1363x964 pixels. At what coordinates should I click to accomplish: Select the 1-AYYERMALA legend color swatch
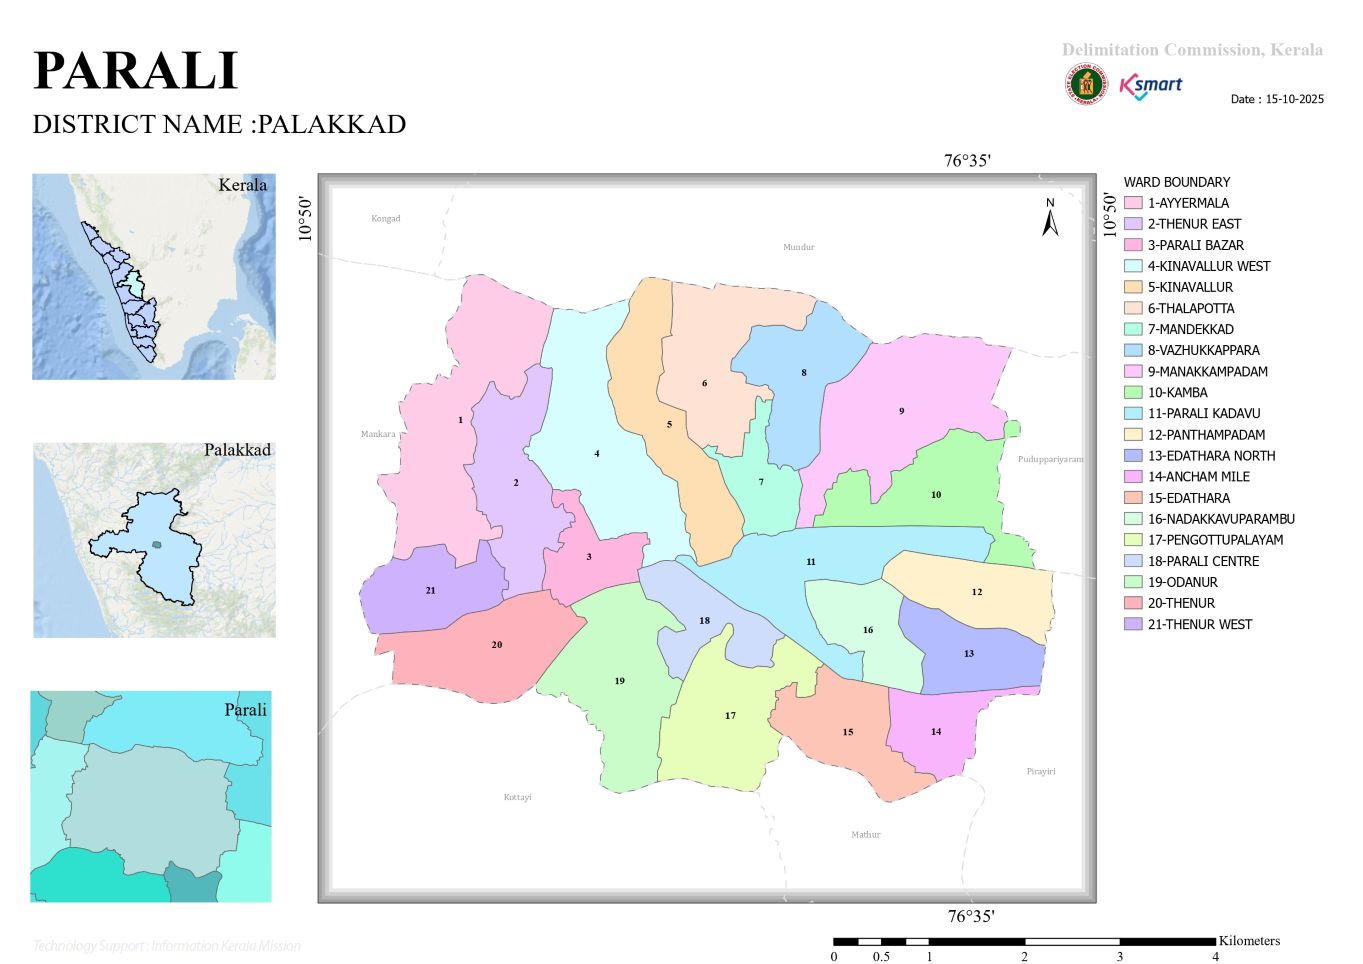1133,203
